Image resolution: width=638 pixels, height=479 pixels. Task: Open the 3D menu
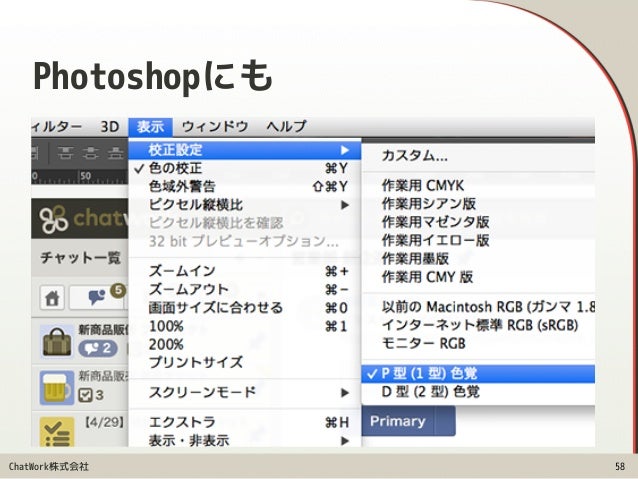pos(109,127)
